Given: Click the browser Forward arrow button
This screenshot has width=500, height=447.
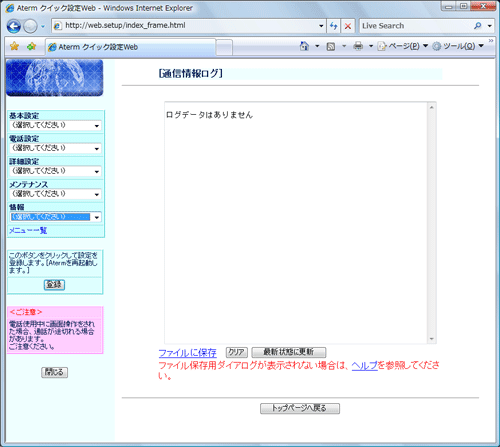Looking at the screenshot, I should [x=31, y=26].
